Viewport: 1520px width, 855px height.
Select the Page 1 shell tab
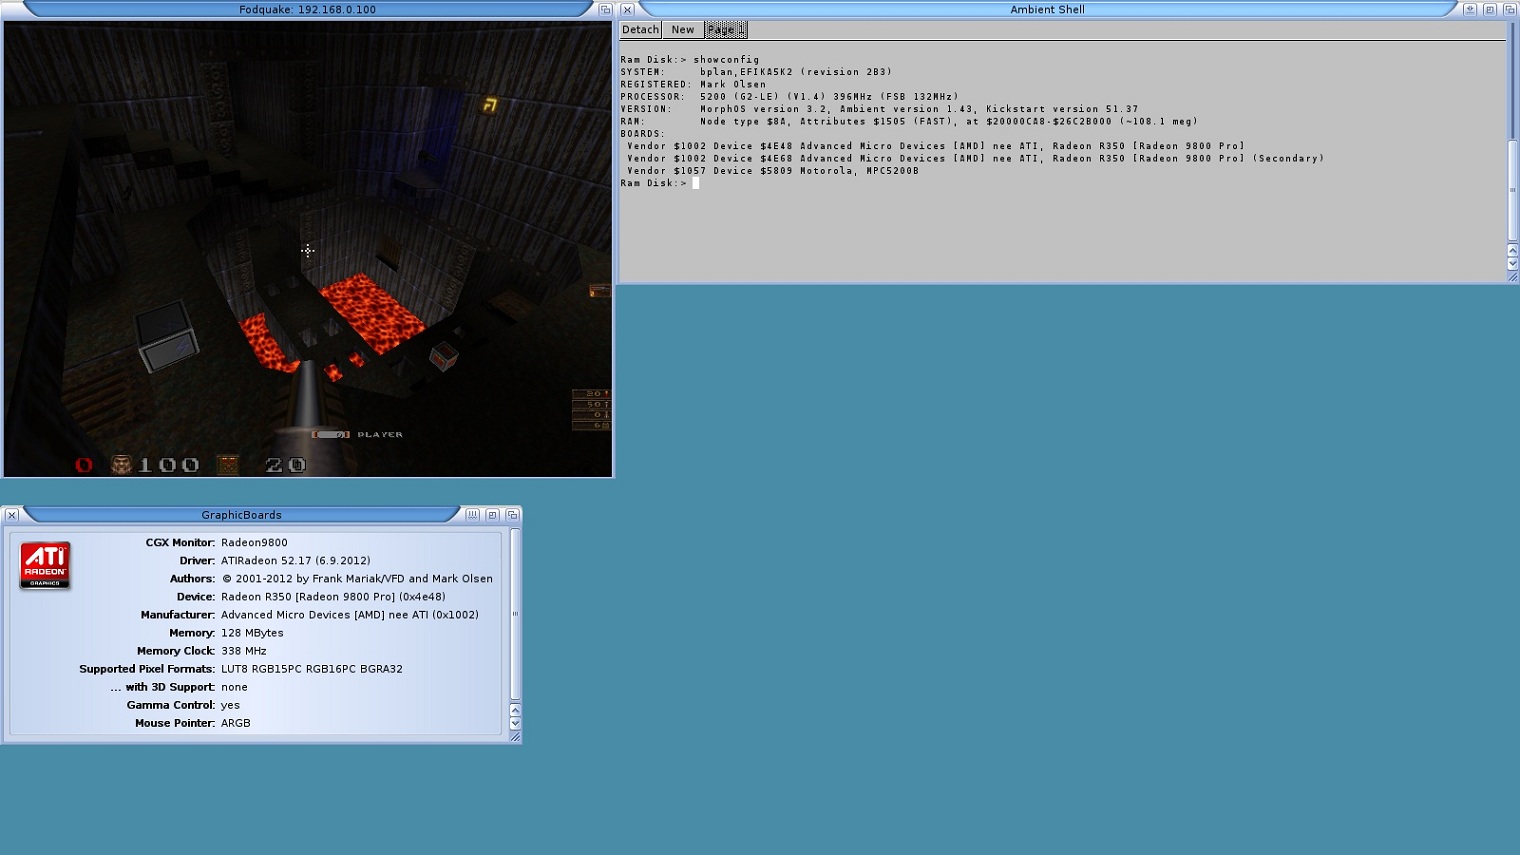tap(725, 30)
